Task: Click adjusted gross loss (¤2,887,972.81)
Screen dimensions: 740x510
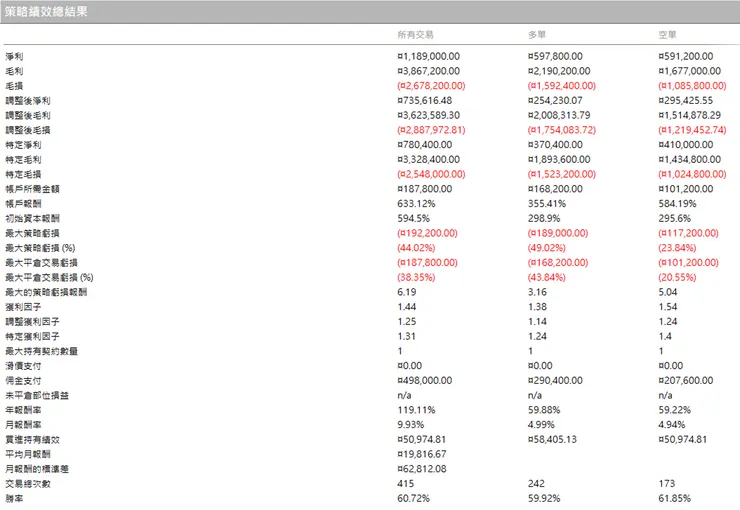Action: 431,130
